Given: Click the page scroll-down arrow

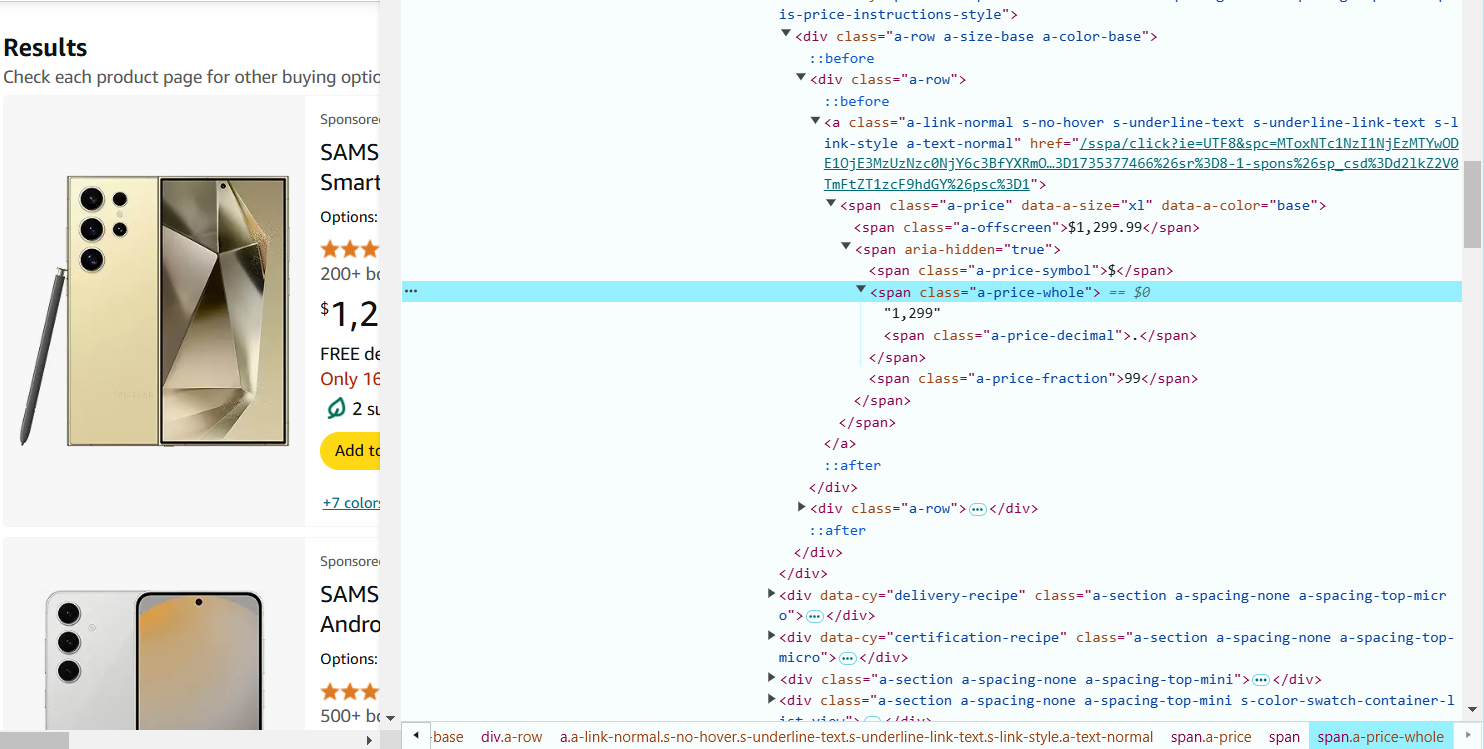Looking at the screenshot, I should tap(390, 717).
